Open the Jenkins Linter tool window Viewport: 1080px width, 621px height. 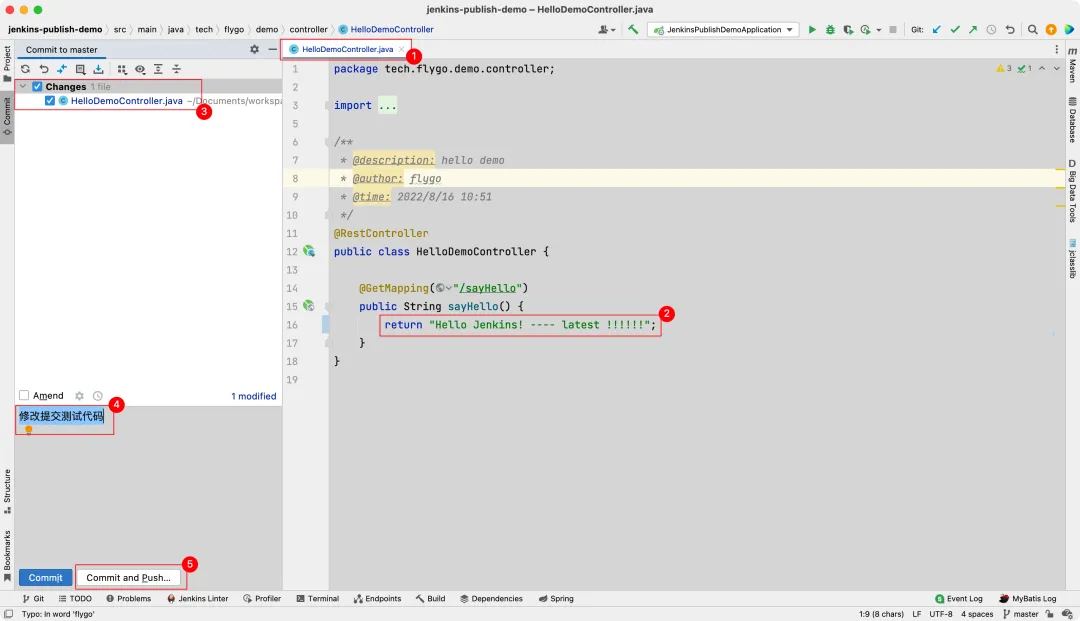pos(197,598)
